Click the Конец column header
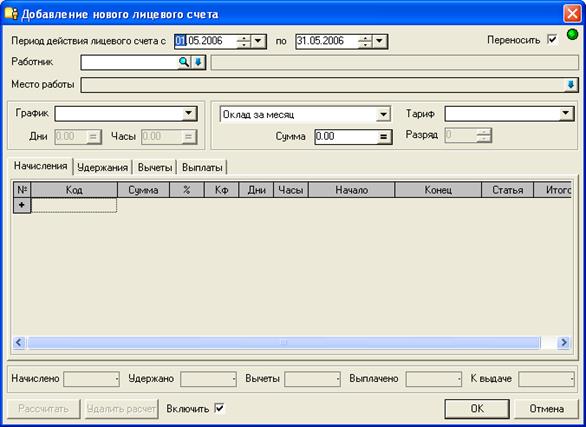Image resolution: width=586 pixels, height=427 pixels. coord(438,190)
